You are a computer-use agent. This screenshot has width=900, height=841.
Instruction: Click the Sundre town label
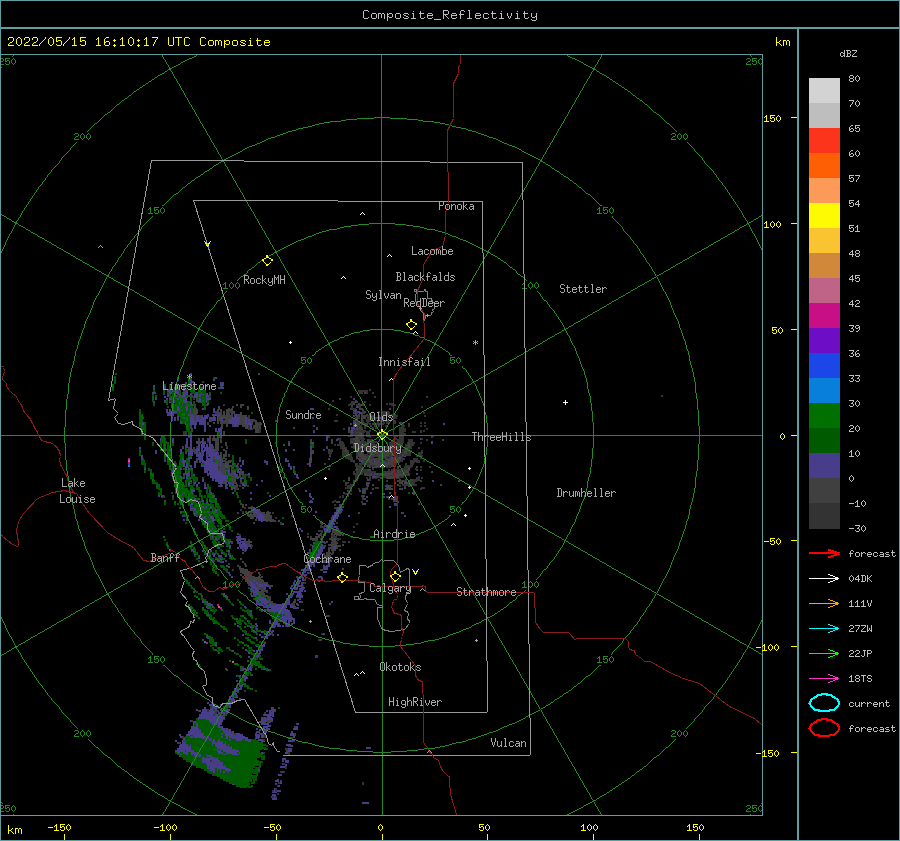[x=303, y=415]
